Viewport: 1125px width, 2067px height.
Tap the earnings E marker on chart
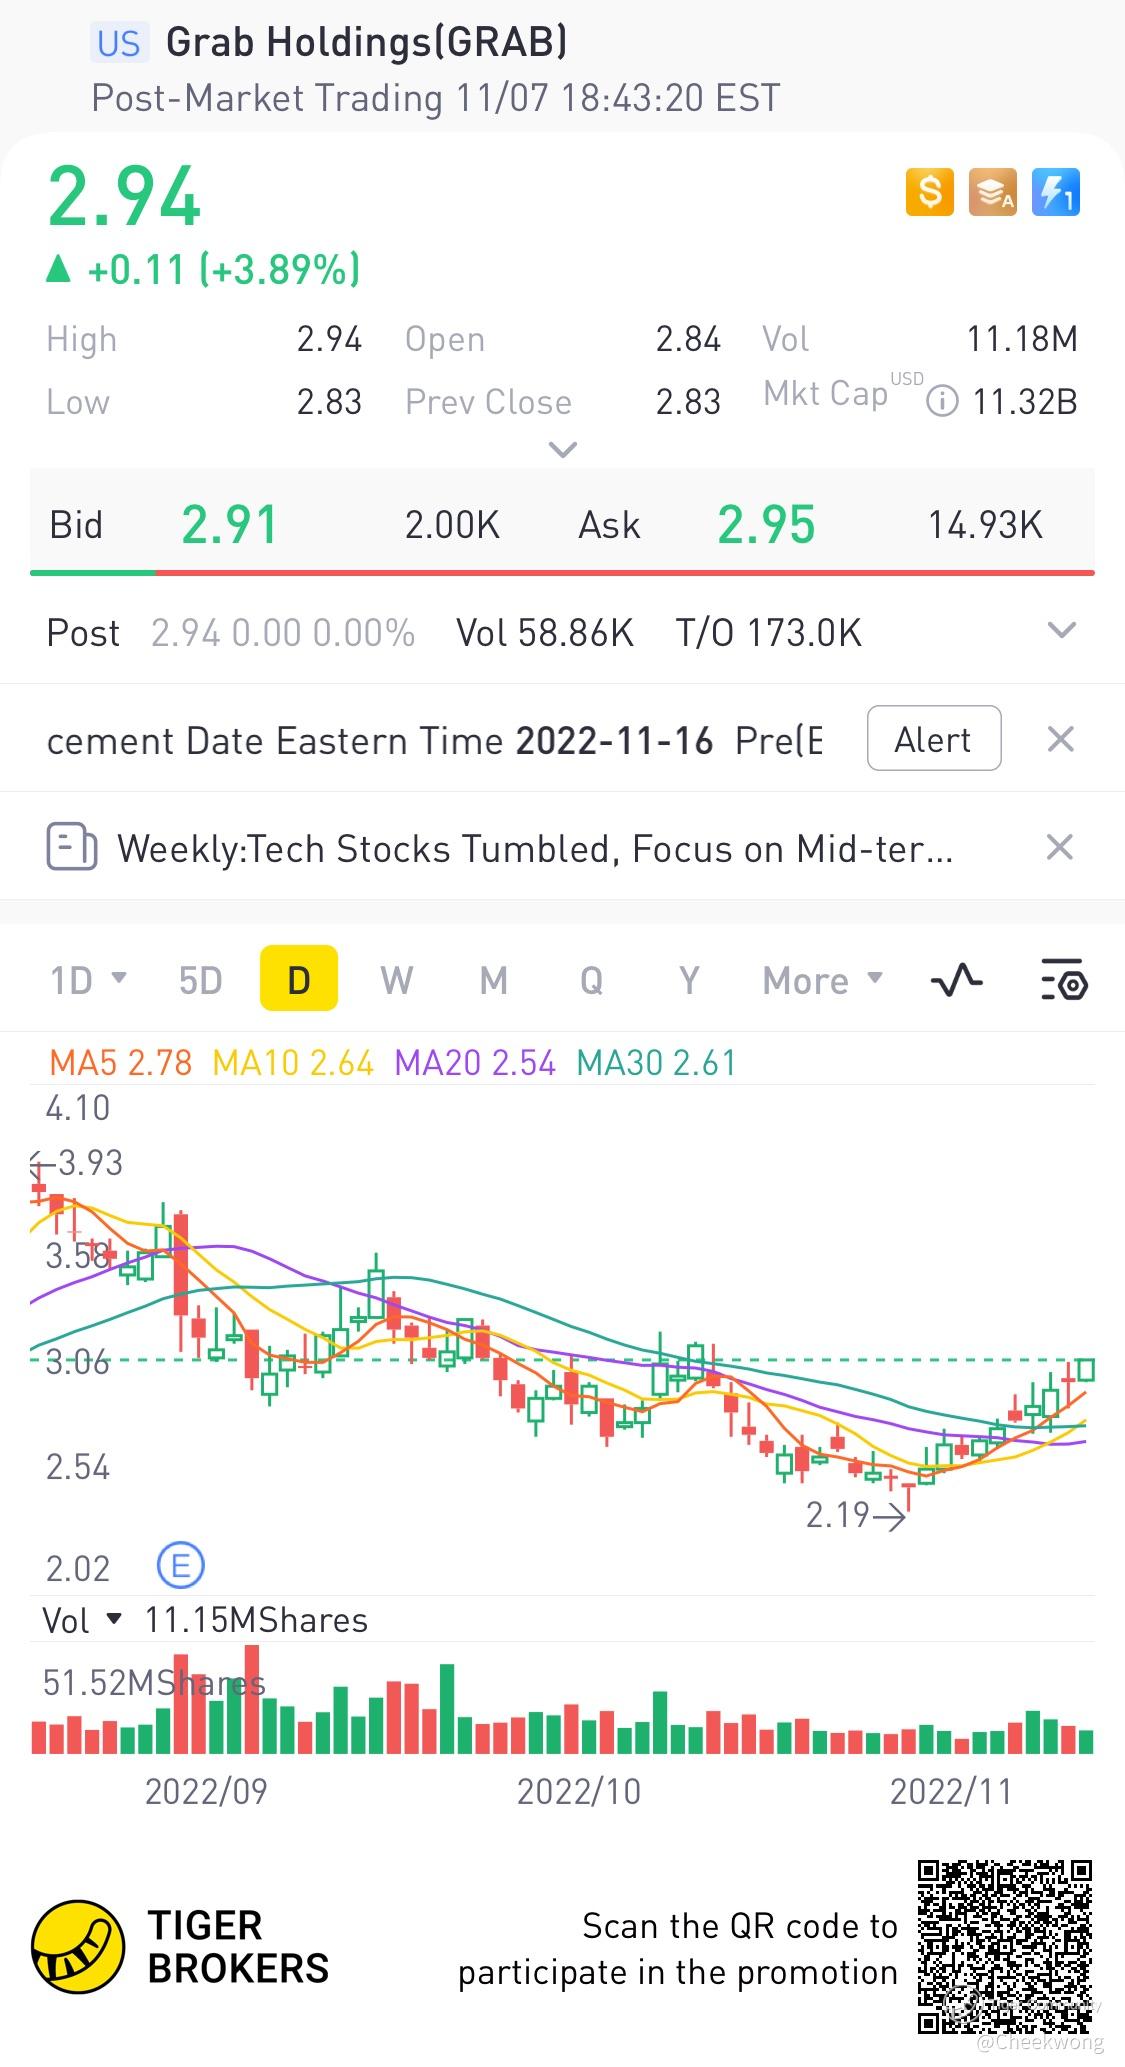181,1565
